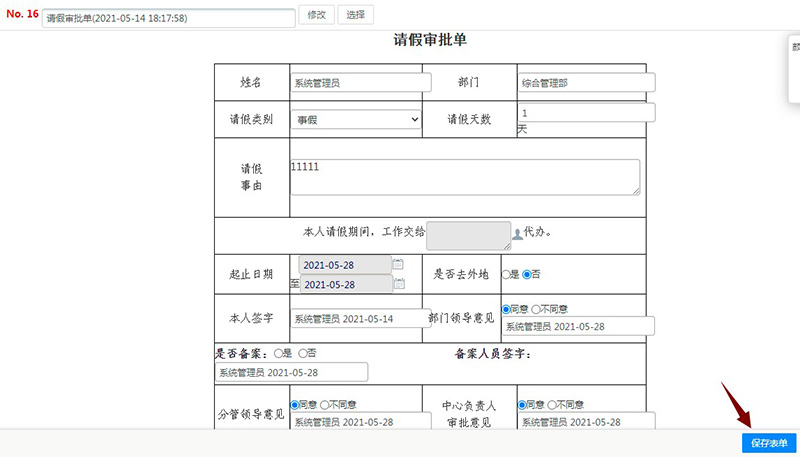Click the 起止日期 label cell
This screenshot has width=800, height=457.
coord(252,274)
